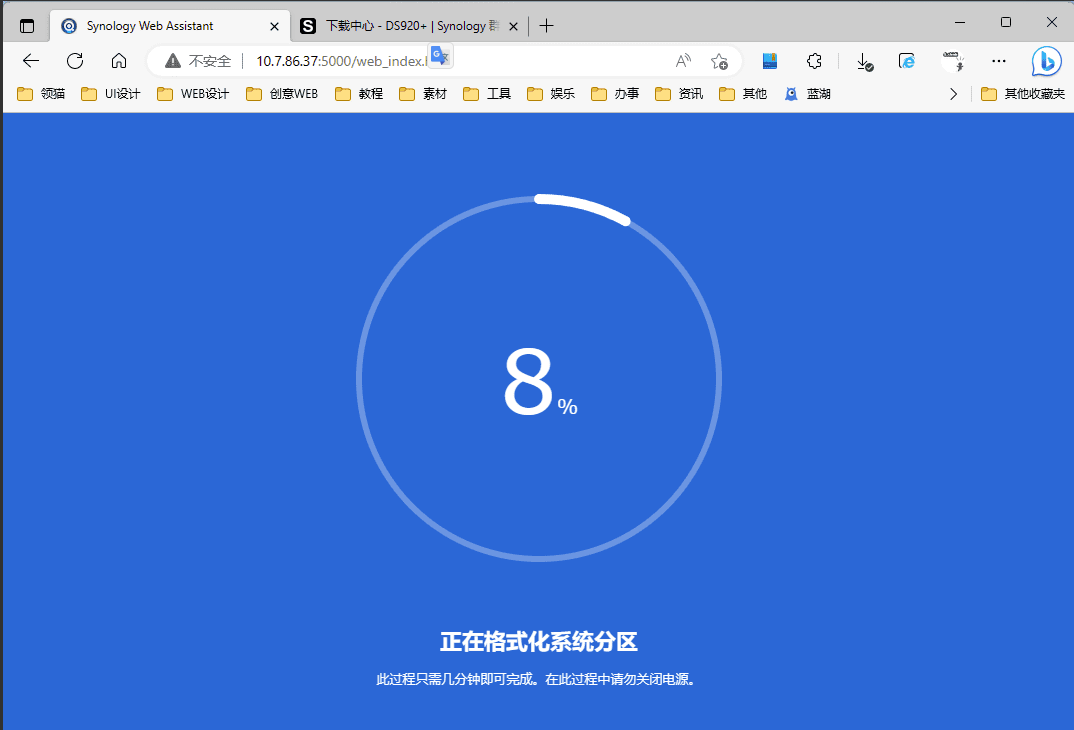Open the 其他收藏夹 bookmarks folder
1074x730 pixels.
point(1022,94)
